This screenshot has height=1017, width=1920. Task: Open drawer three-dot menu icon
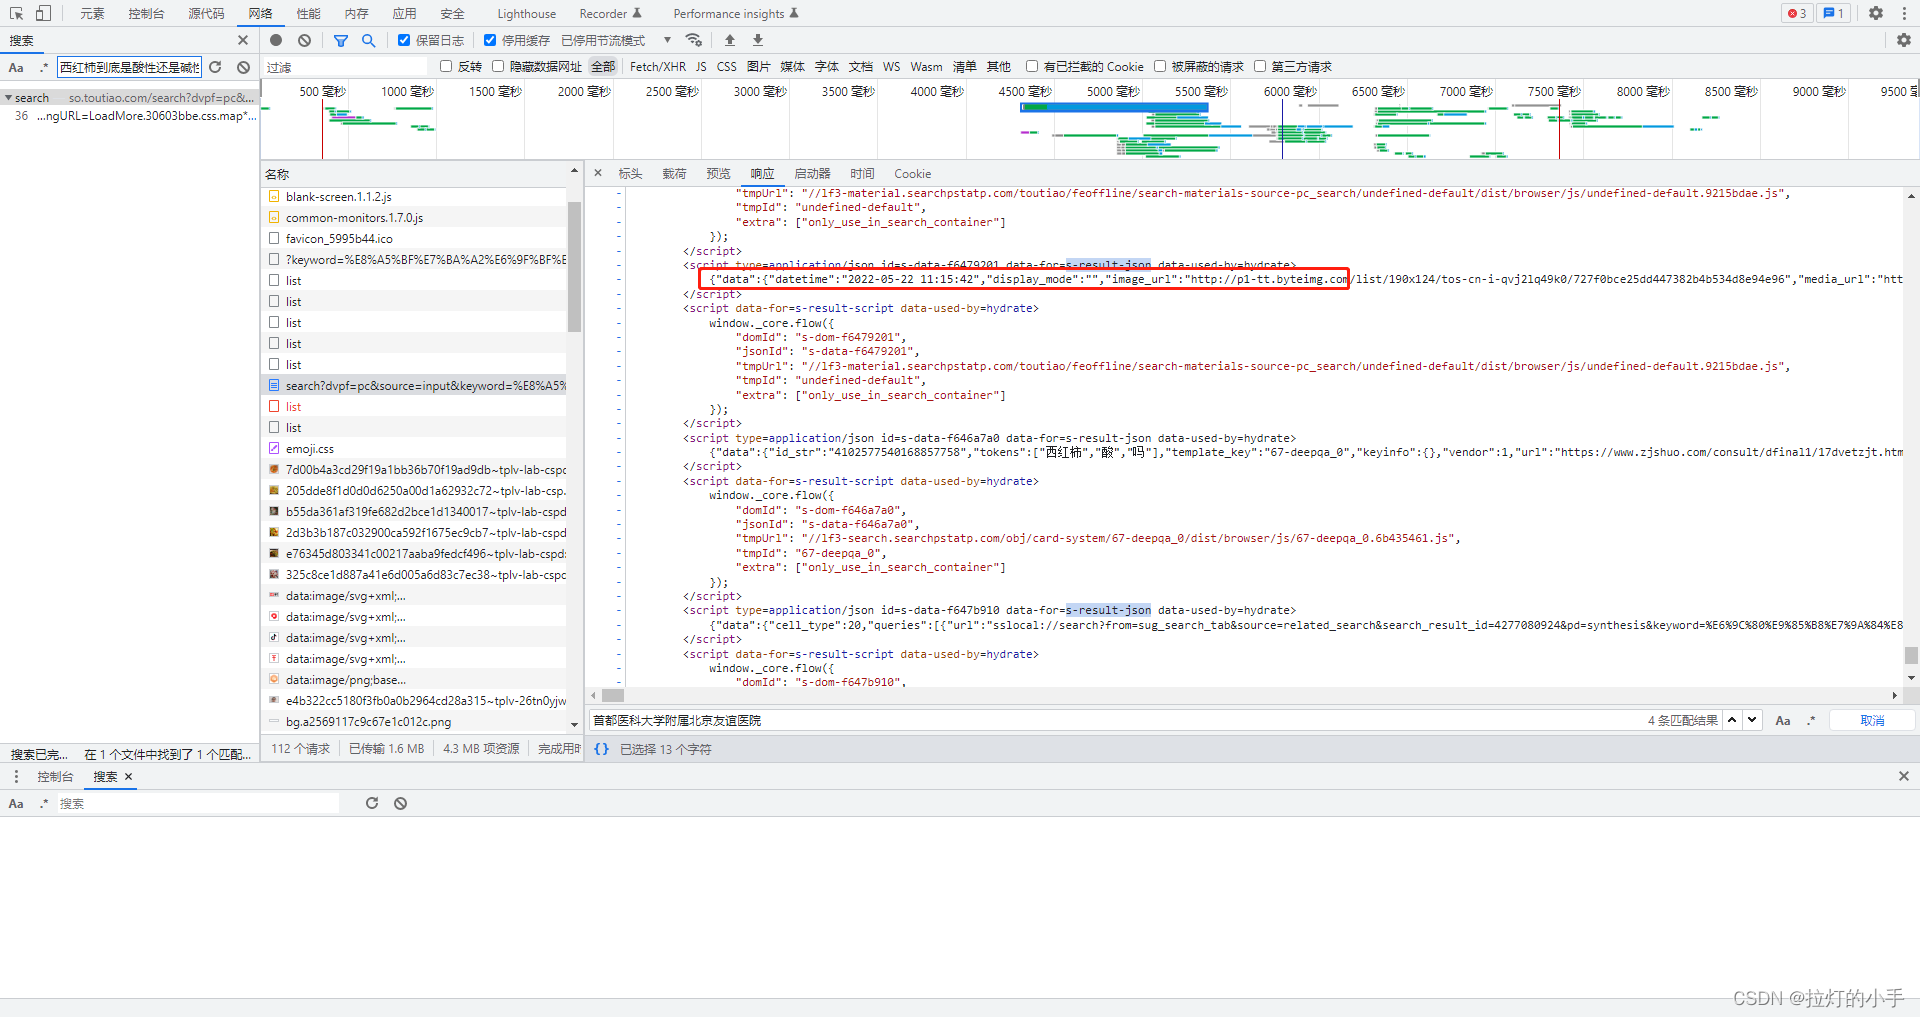click(16, 776)
